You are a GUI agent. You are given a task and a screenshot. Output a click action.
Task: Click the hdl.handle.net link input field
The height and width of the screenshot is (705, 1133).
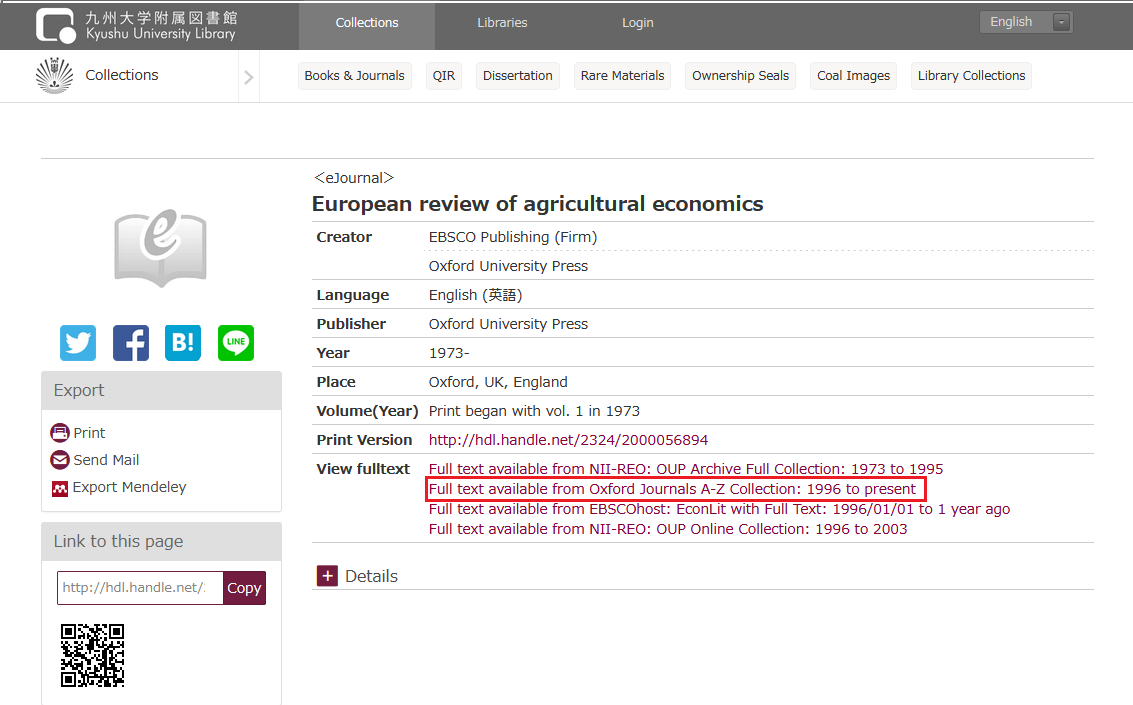(140, 588)
